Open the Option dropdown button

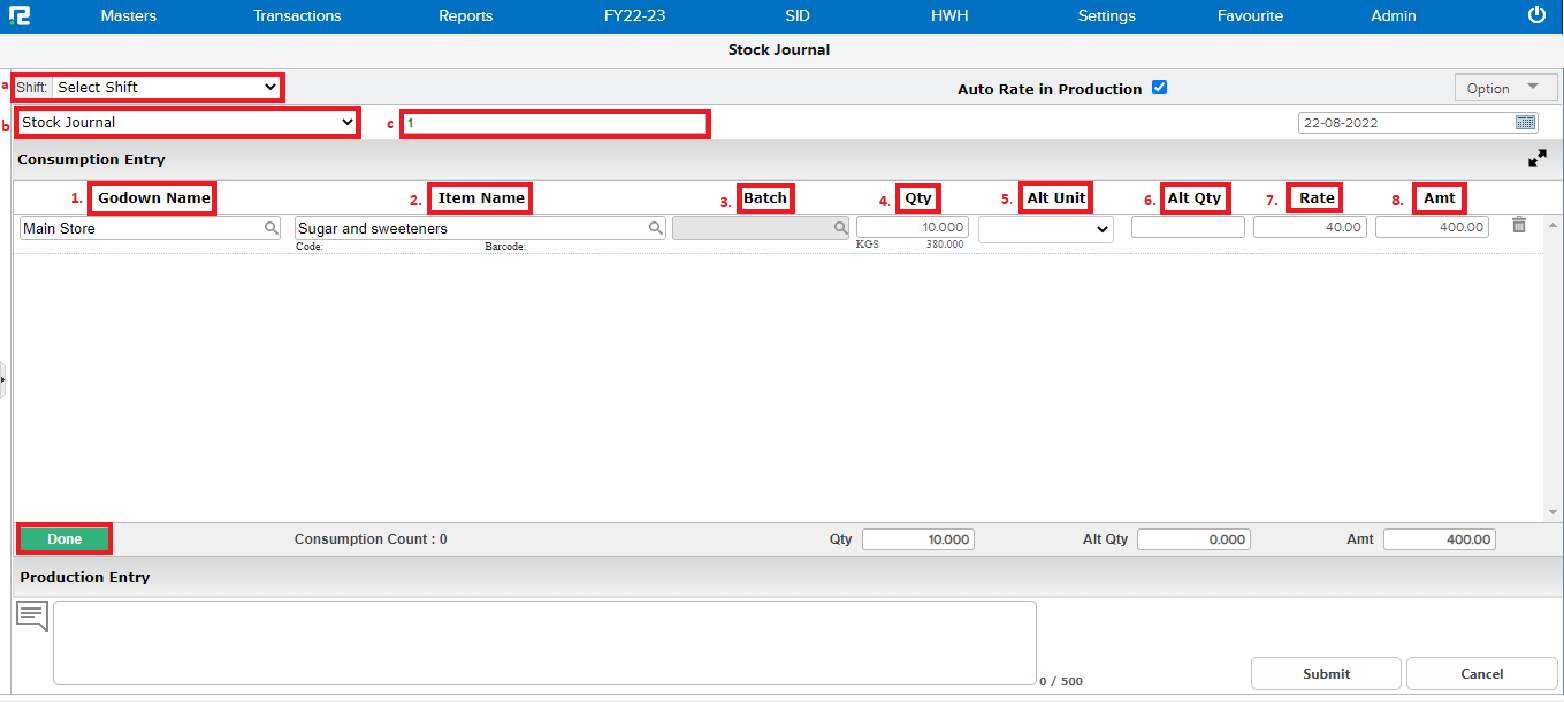click(x=1505, y=88)
